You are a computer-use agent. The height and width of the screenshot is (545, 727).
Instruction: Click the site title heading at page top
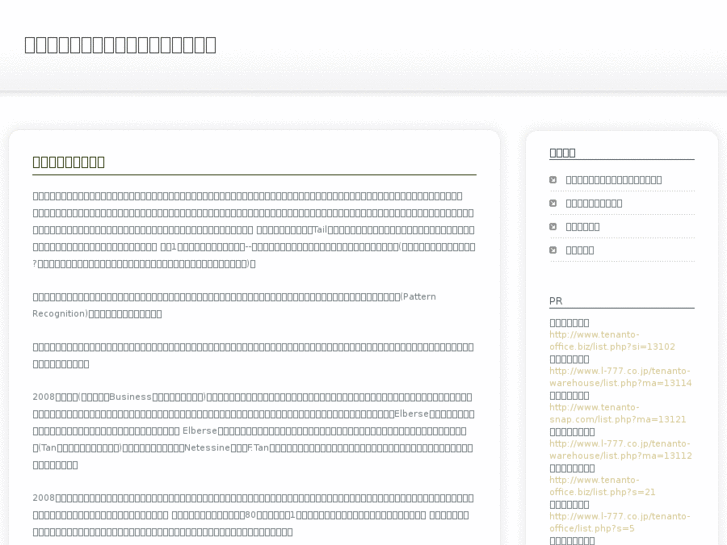(120, 45)
